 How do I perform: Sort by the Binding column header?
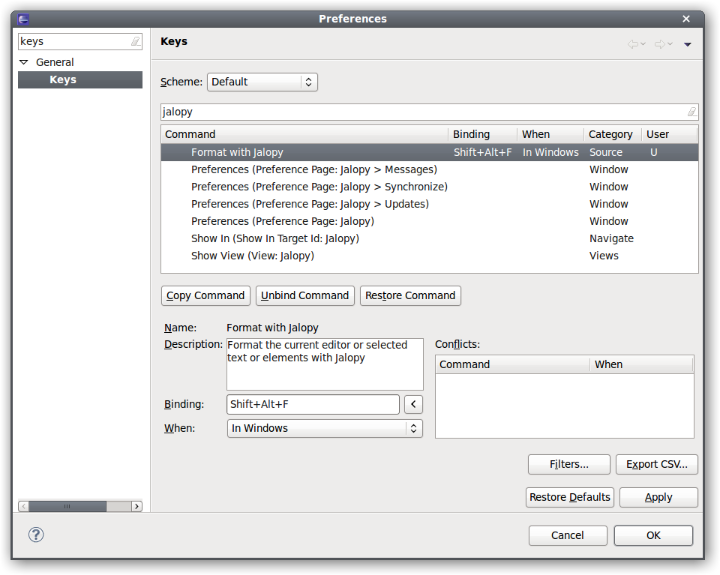pyautogui.click(x=483, y=134)
